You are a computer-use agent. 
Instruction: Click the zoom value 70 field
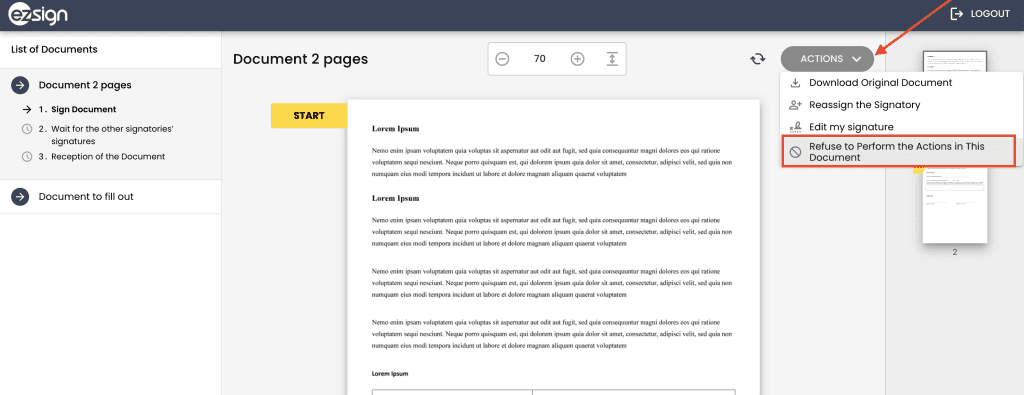539,59
